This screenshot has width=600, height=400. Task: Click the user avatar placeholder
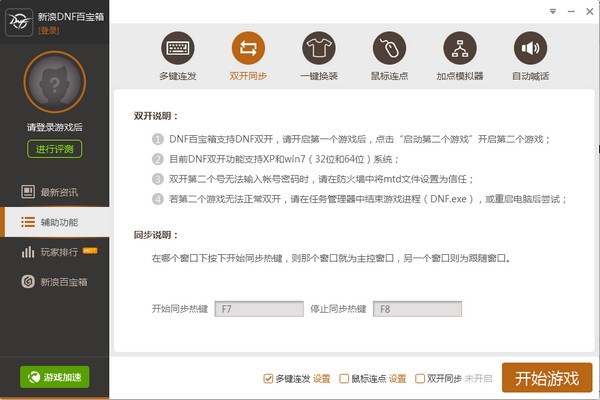(55, 82)
